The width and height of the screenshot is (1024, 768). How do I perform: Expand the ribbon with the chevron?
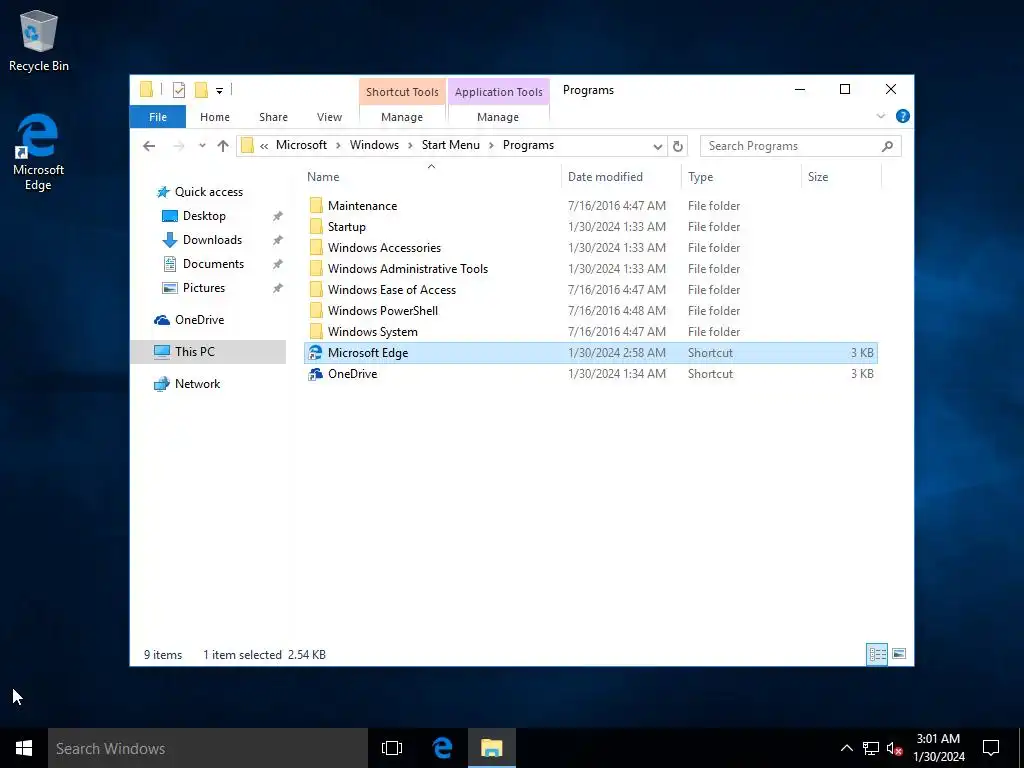coord(880,116)
